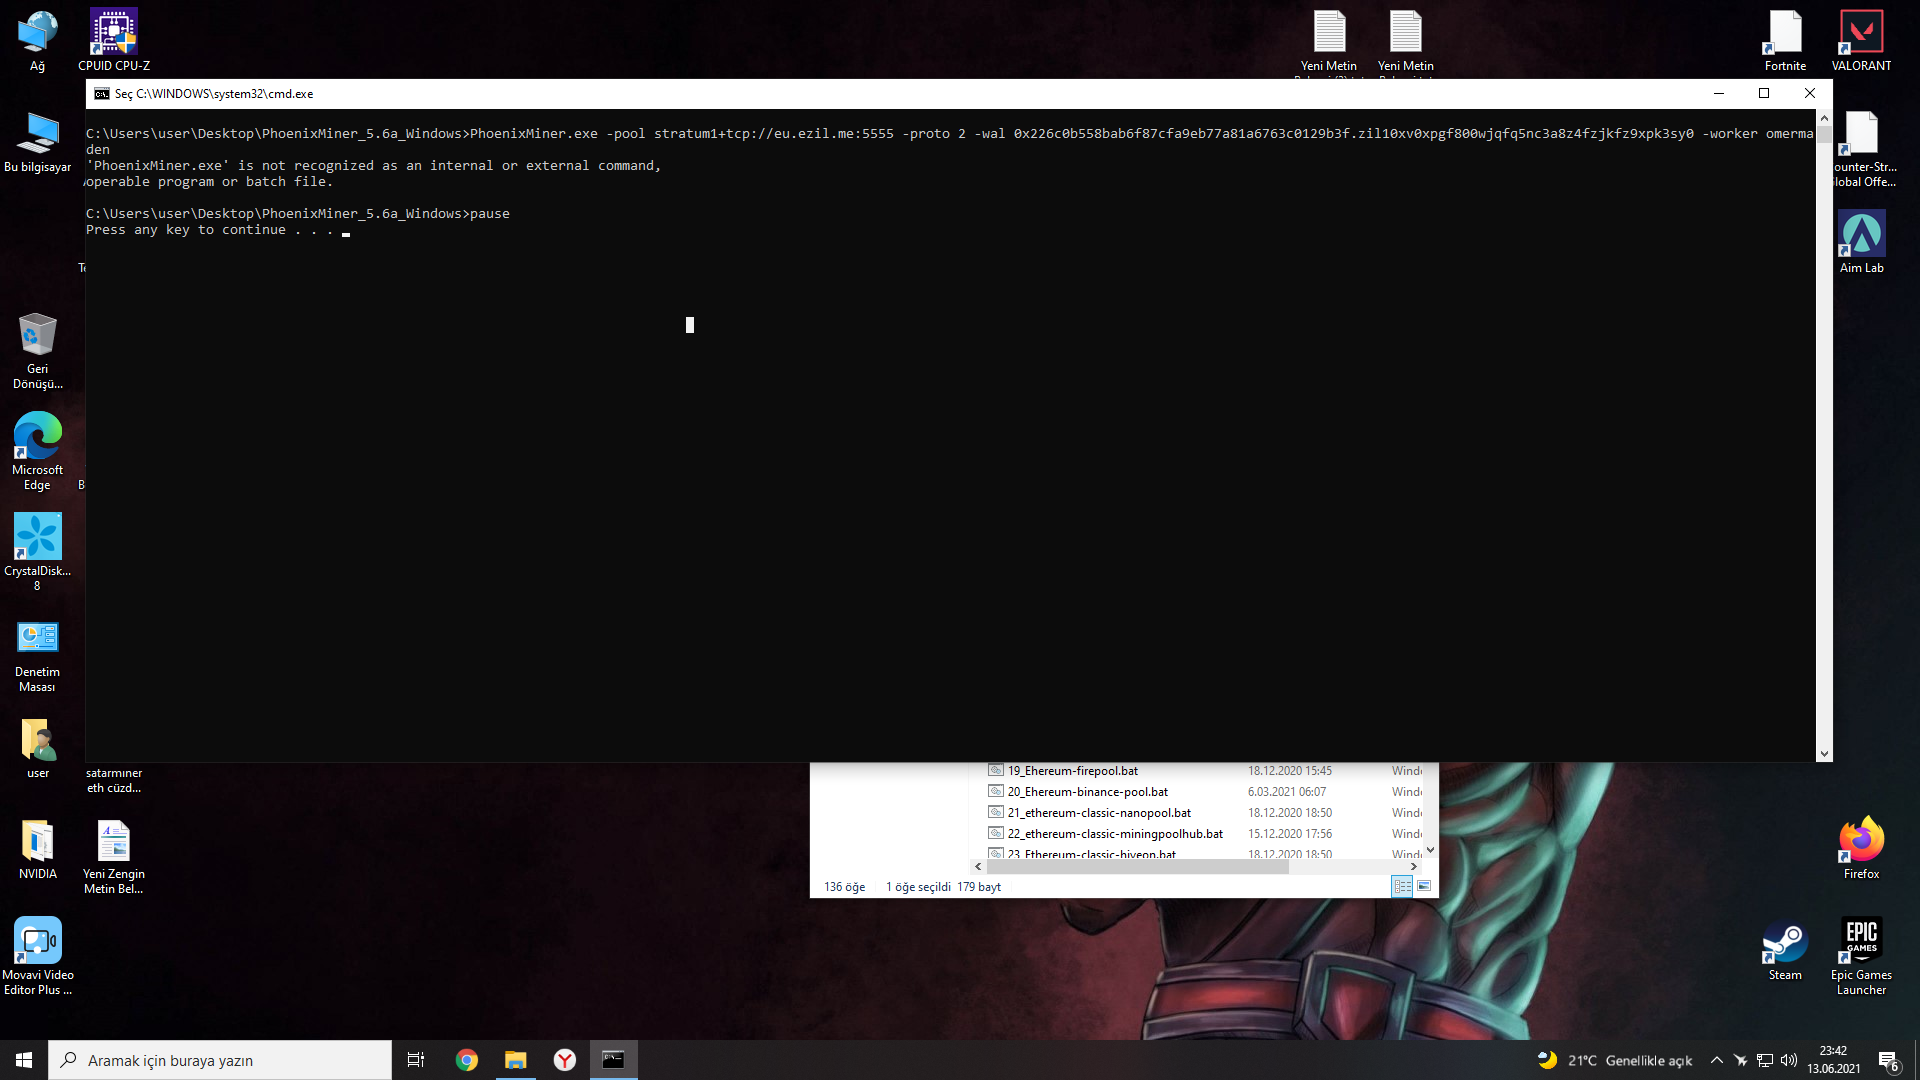The width and height of the screenshot is (1920, 1080).
Task: Open satarminer eth cüzdan desktop item
Action: 114,780
